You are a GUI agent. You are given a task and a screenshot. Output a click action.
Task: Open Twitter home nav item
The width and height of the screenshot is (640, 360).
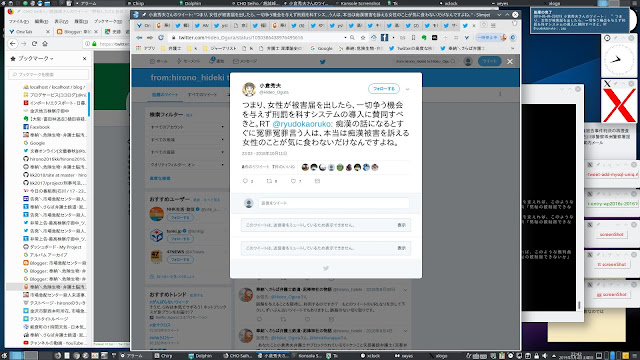pyautogui.click(x=158, y=61)
